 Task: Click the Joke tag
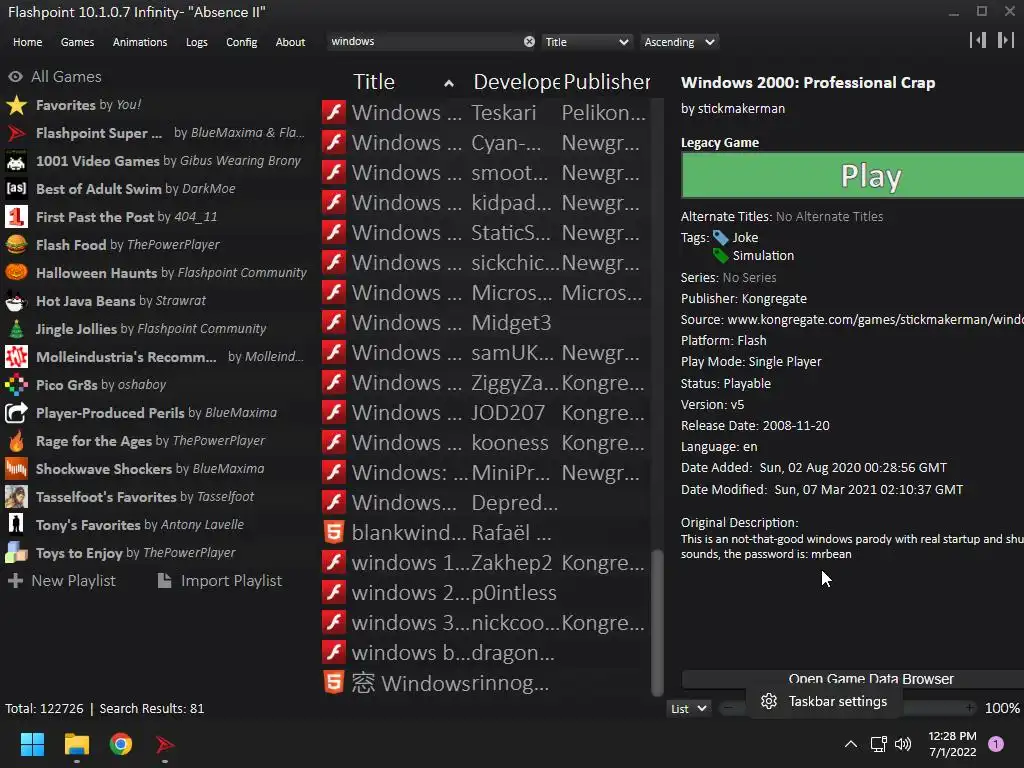coord(744,238)
